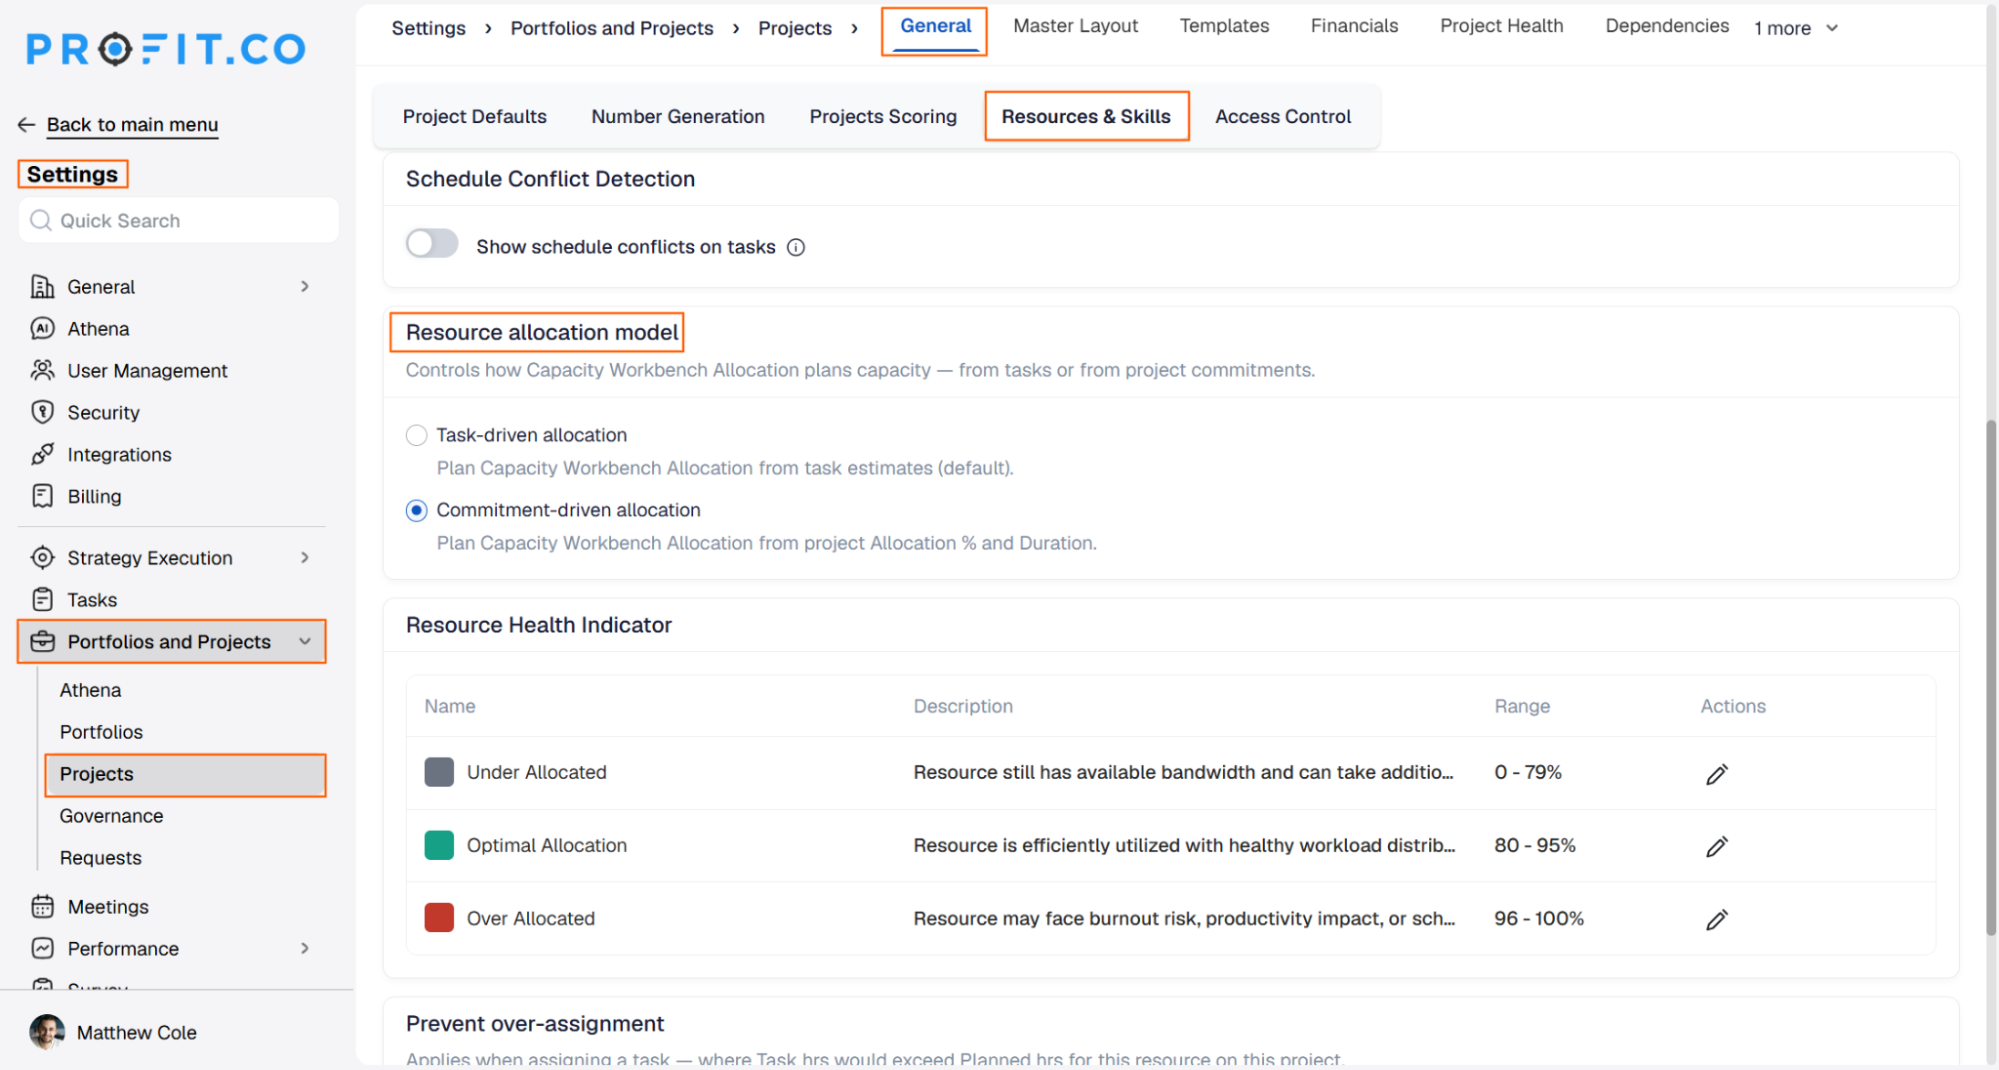Image resolution: width=1999 pixels, height=1070 pixels.
Task: Expand the General sidebar chevron
Action: tap(305, 287)
